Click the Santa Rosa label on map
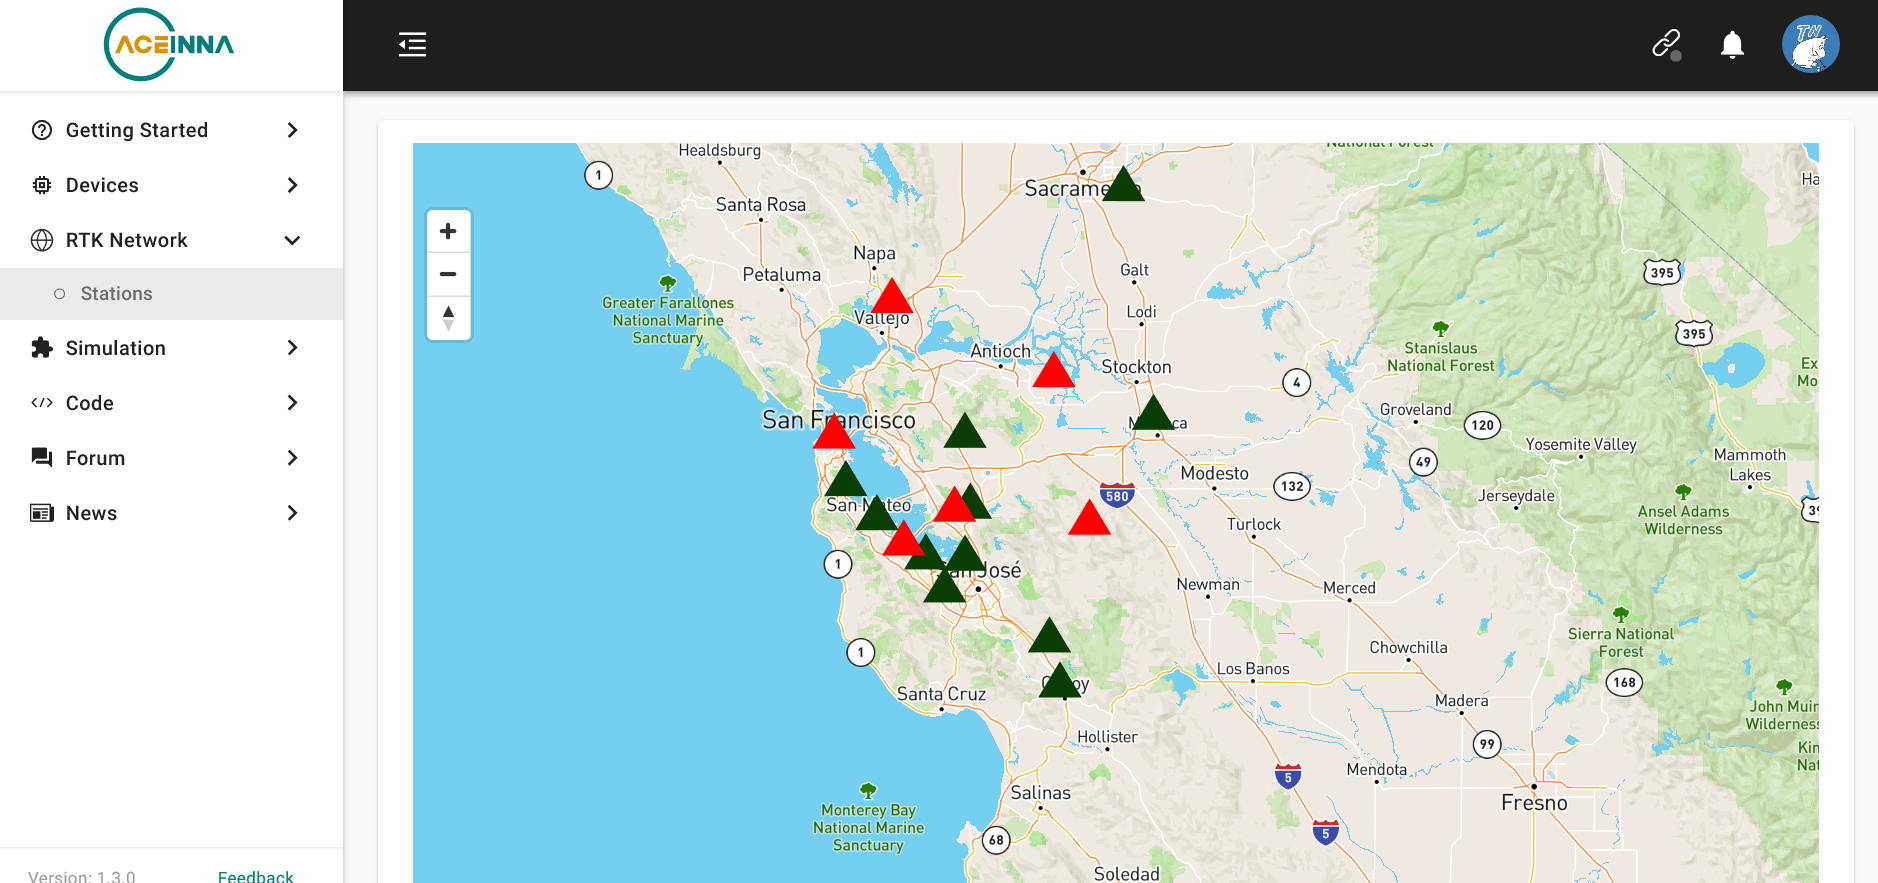The image size is (1878, 883). [760, 205]
